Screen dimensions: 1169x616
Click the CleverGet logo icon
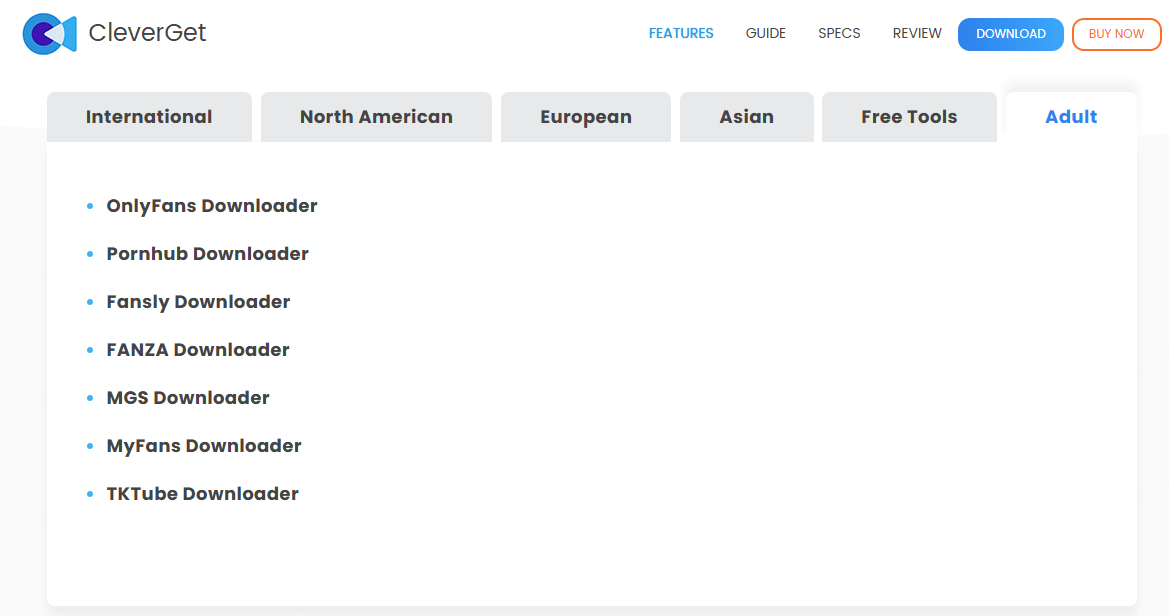[49, 34]
